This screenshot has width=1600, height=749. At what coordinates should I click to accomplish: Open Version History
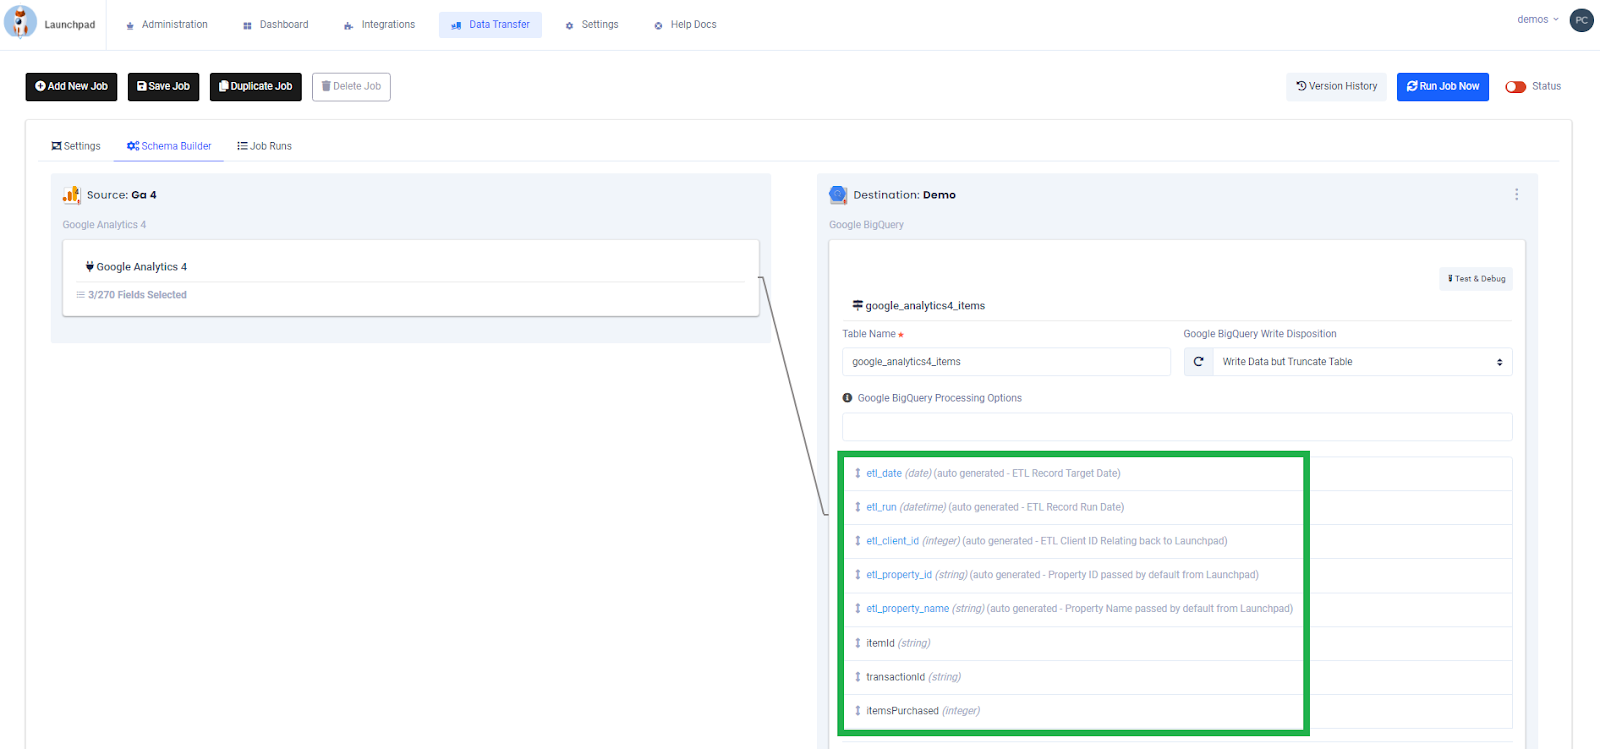tap(1336, 87)
